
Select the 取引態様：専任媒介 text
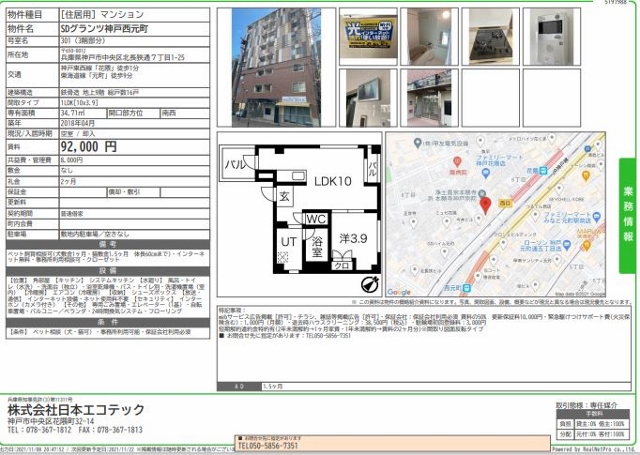click(x=587, y=405)
